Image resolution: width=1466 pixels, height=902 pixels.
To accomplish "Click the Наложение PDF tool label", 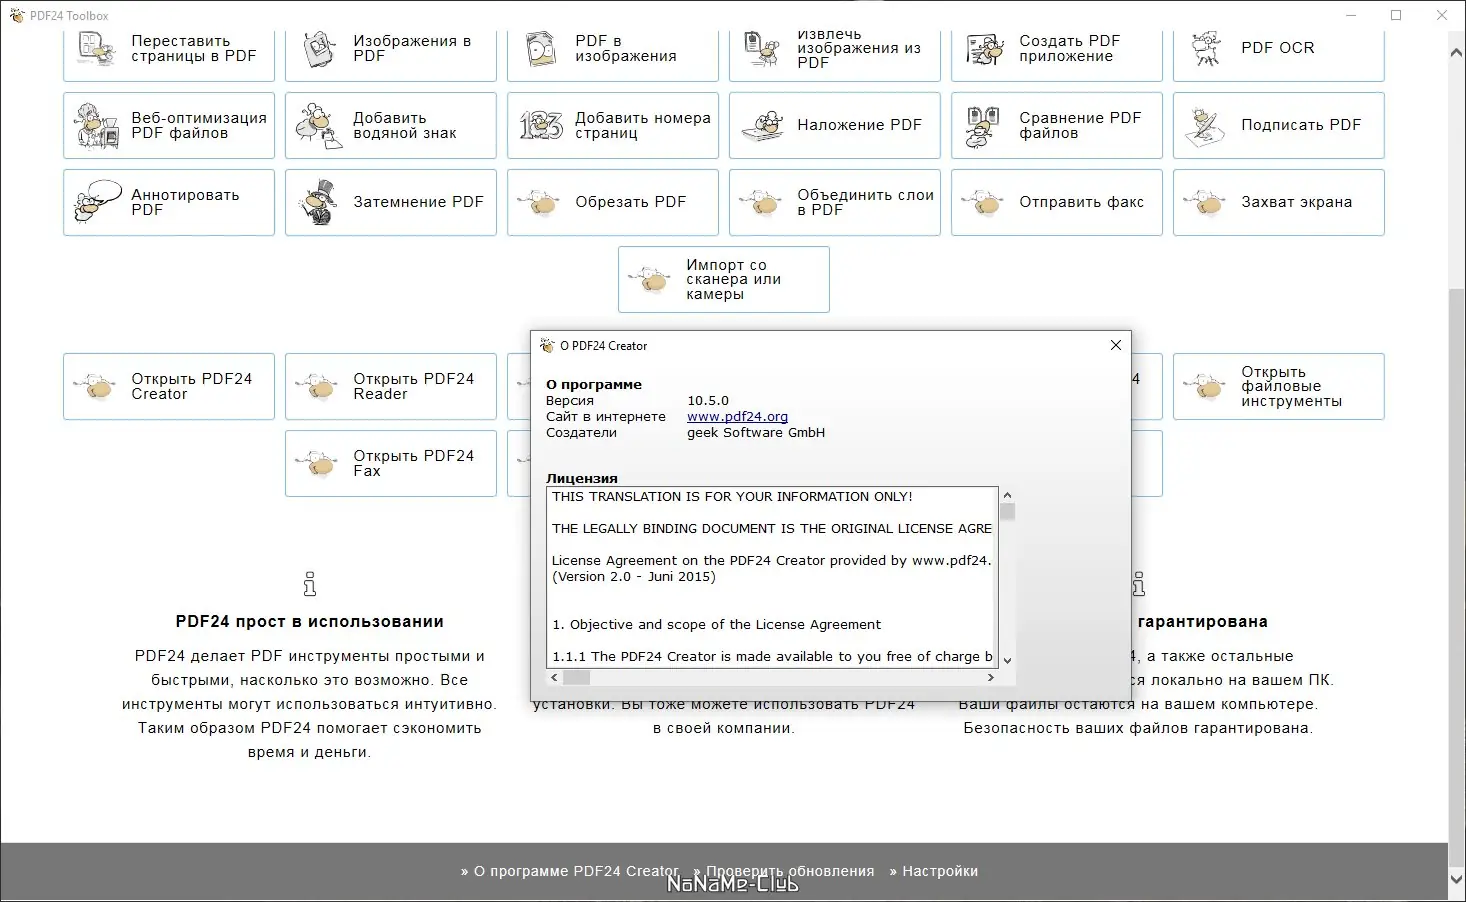I will (x=859, y=125).
